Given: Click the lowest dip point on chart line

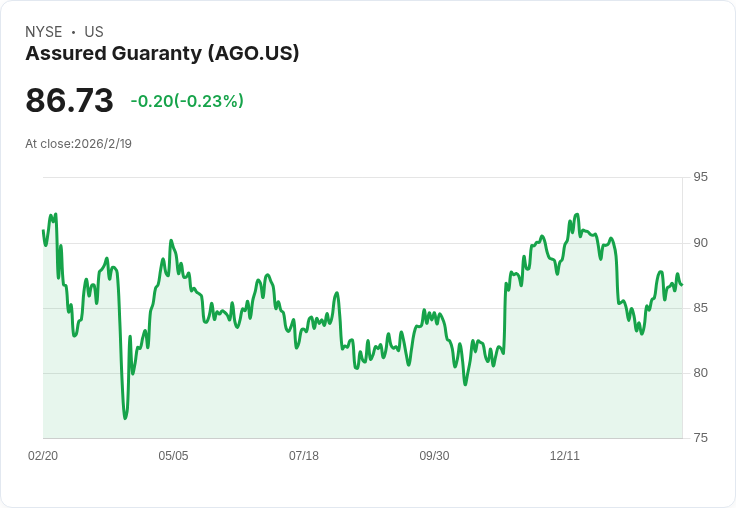Looking at the screenshot, I should [125, 418].
